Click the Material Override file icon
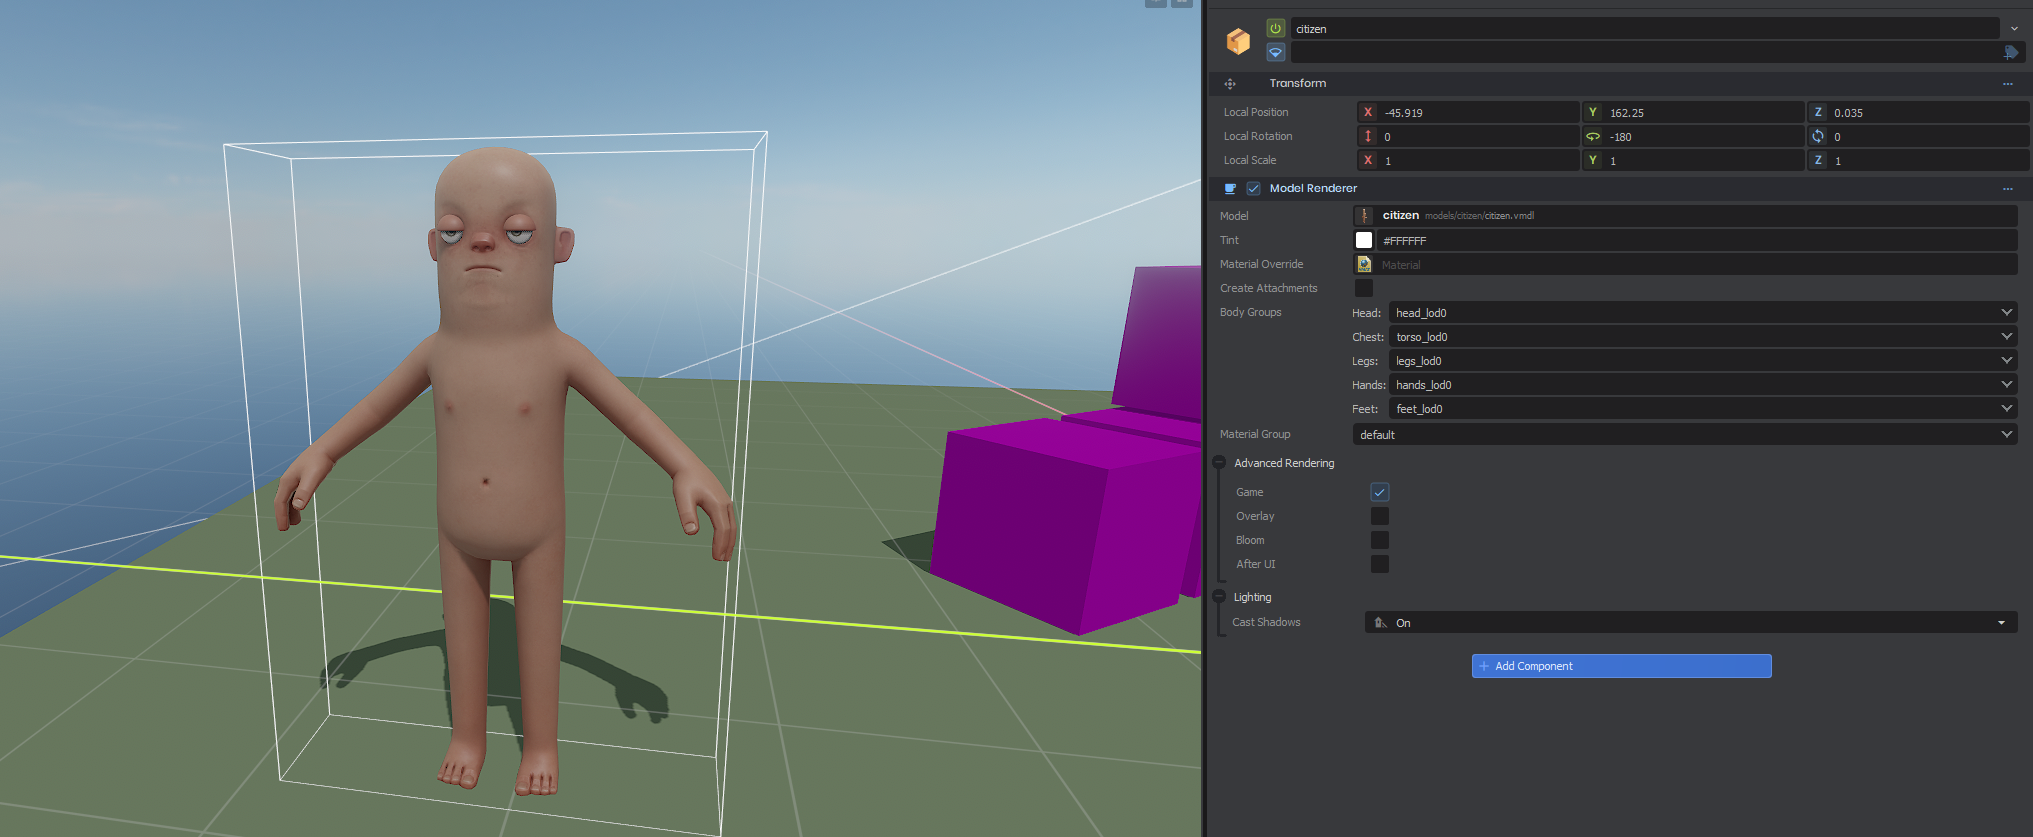The image size is (2033, 837). [1364, 264]
